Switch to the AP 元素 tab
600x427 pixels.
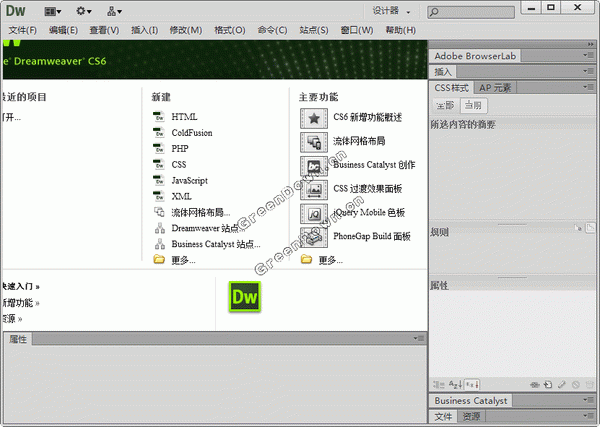tap(495, 88)
